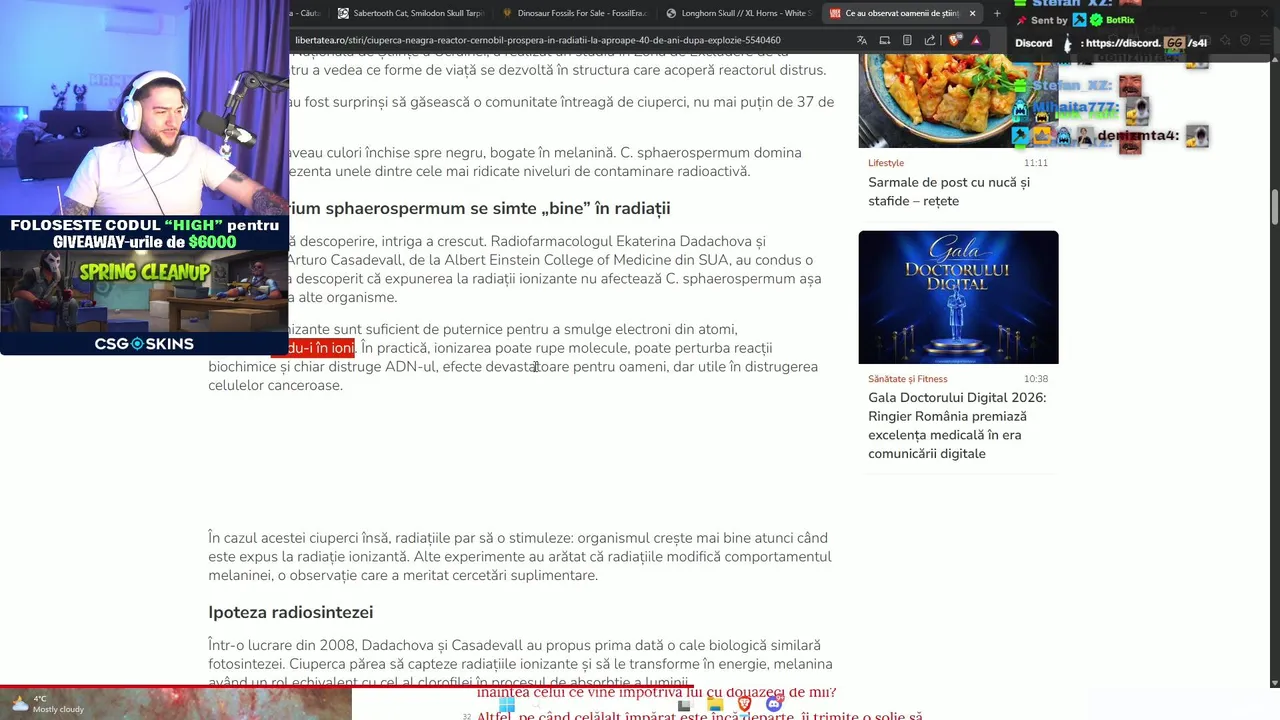Click the translate page icon in address bar
This screenshot has height=720, width=1280.
click(862, 41)
